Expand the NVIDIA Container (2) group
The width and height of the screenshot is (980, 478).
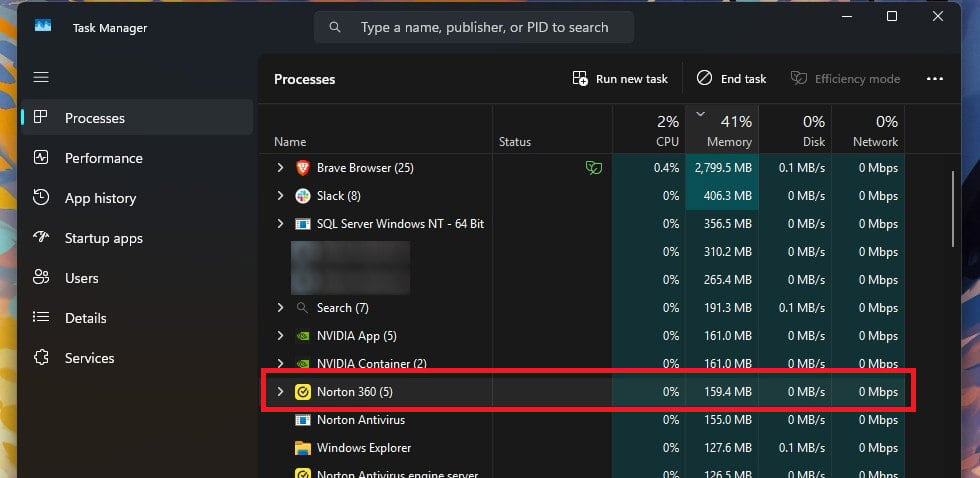(x=281, y=363)
